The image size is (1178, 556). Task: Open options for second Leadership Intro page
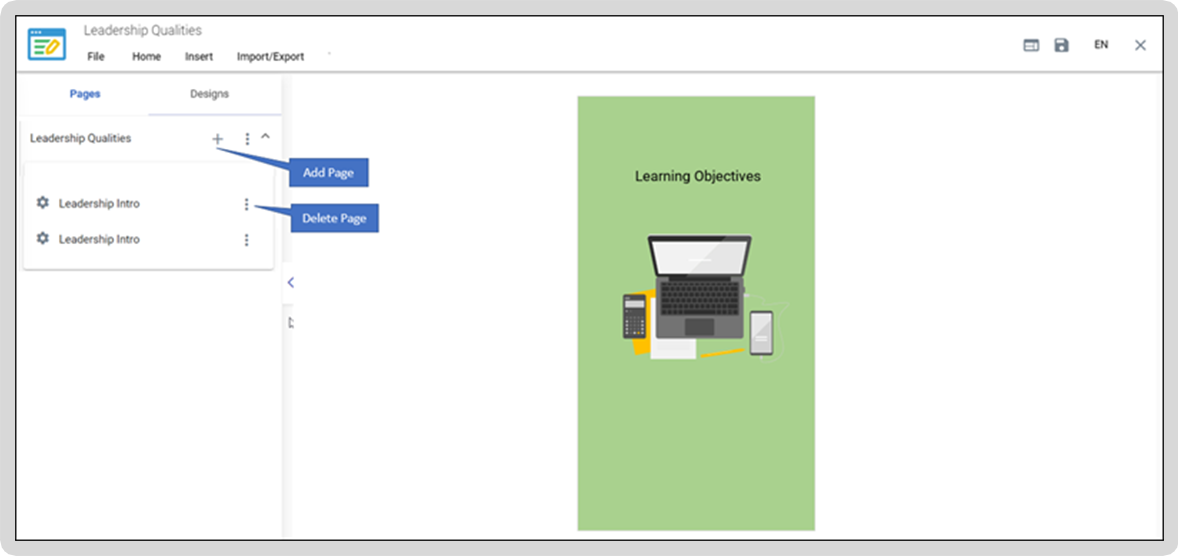click(246, 240)
